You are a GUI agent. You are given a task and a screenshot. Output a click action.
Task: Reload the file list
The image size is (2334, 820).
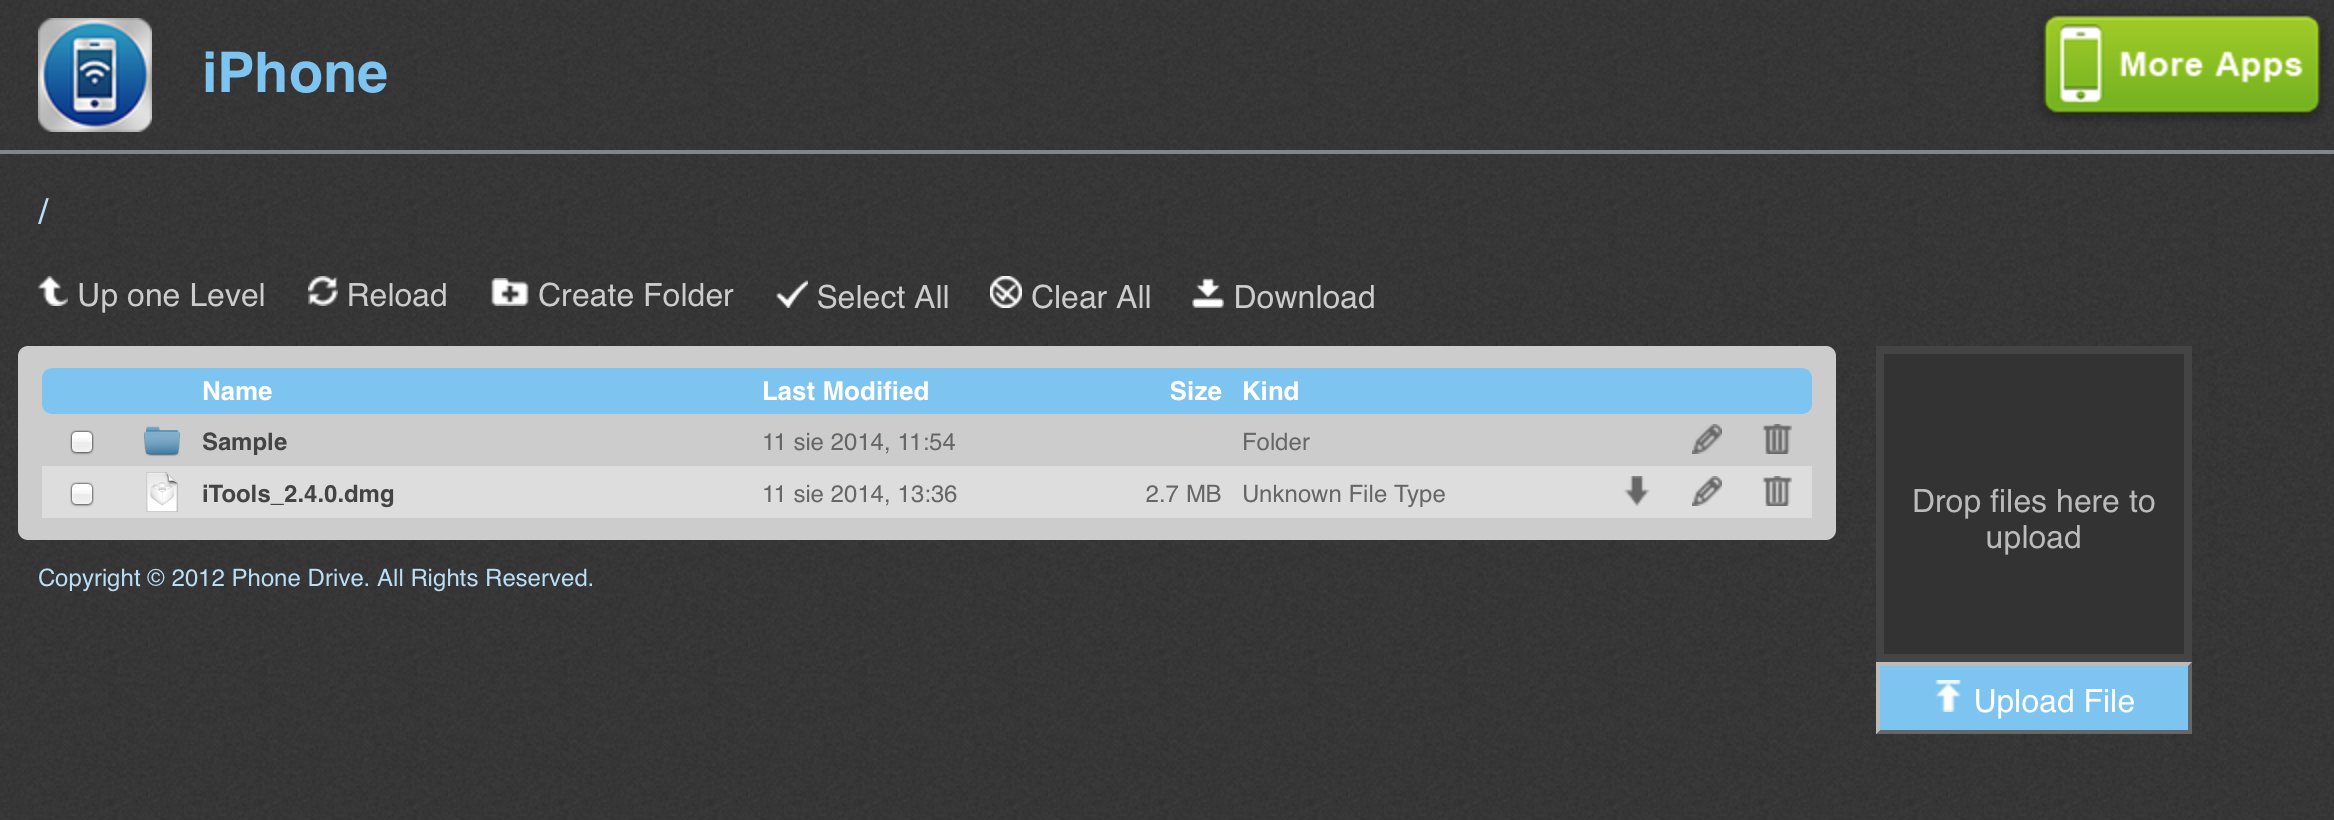click(x=378, y=295)
